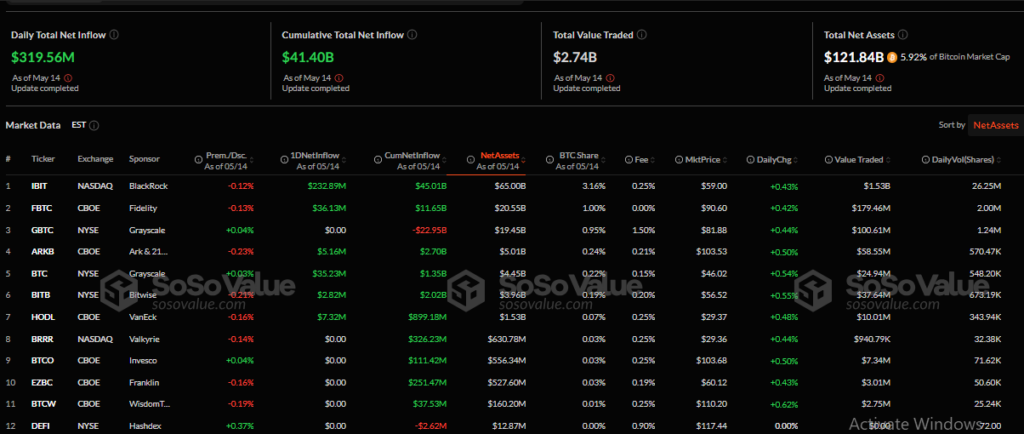Open the BTCO ticker link
The height and width of the screenshot is (434, 1024).
point(42,360)
